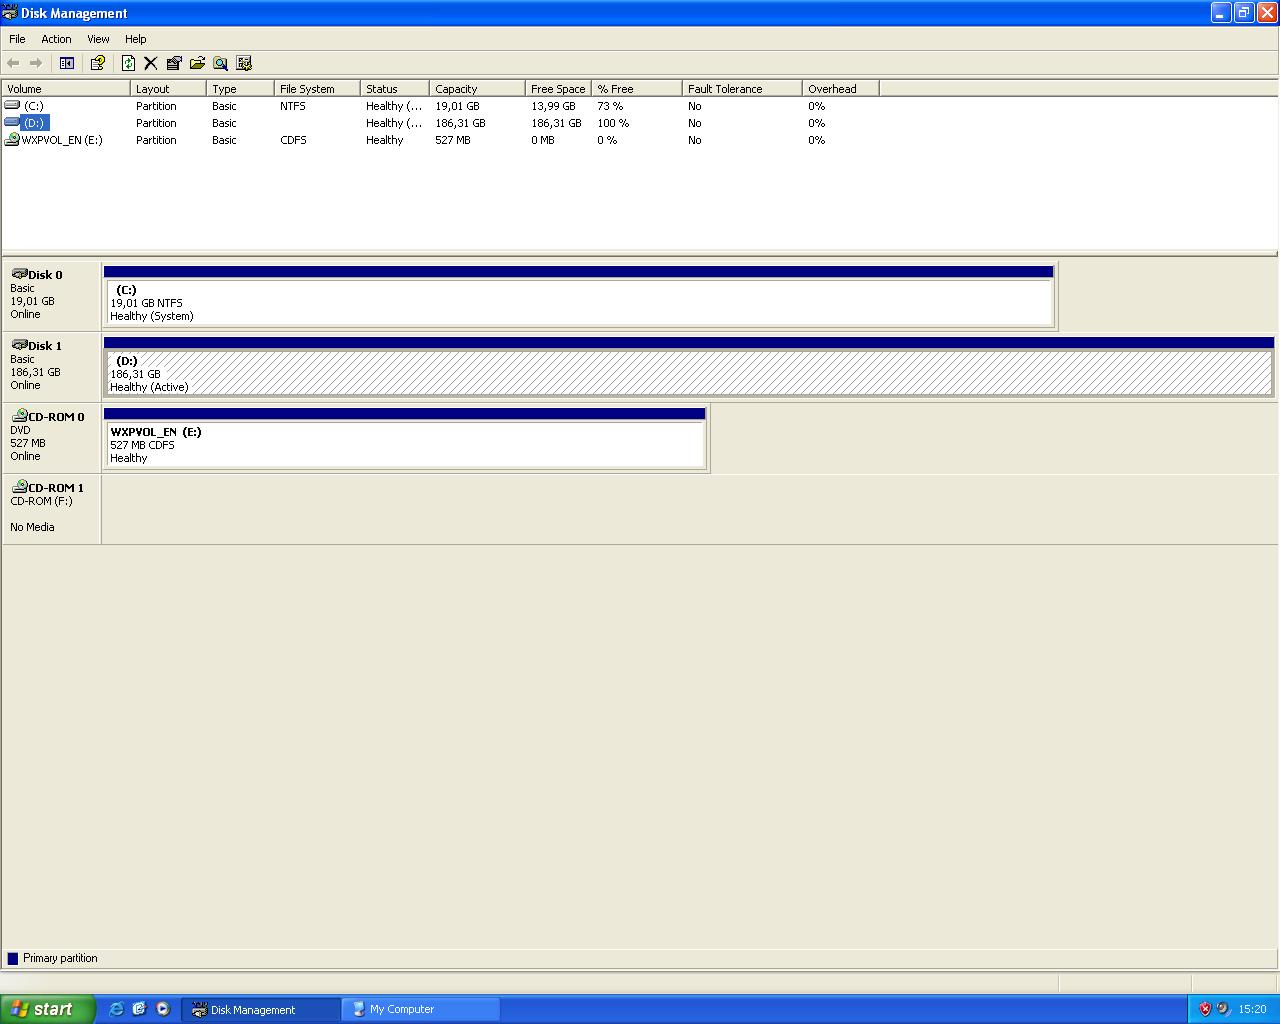Sort by the Volume column header
1280x1024 pixels.
click(66, 89)
